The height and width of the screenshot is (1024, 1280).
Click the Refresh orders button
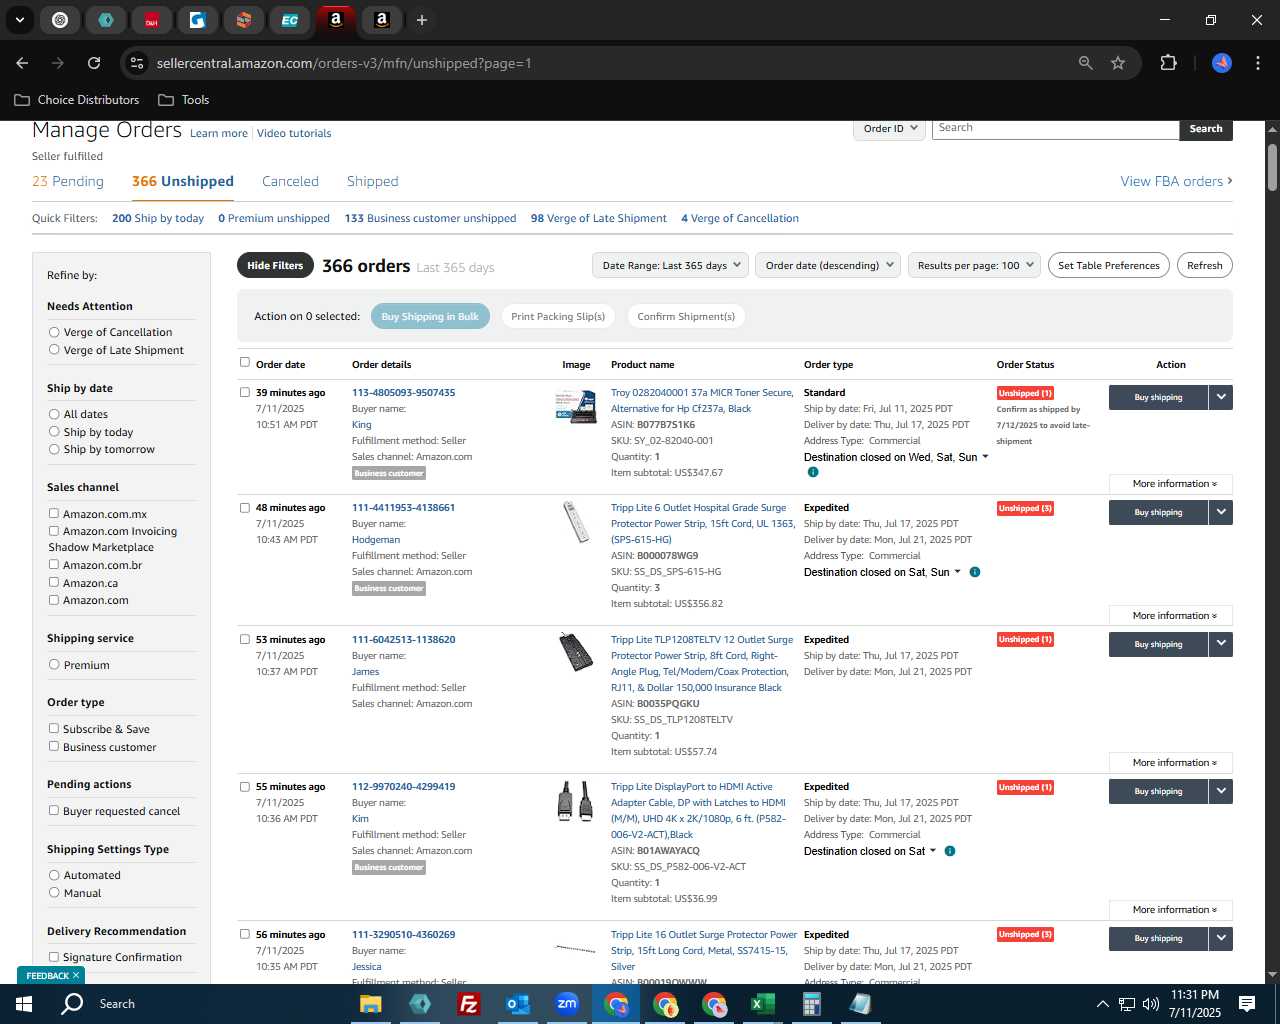pyautogui.click(x=1204, y=265)
